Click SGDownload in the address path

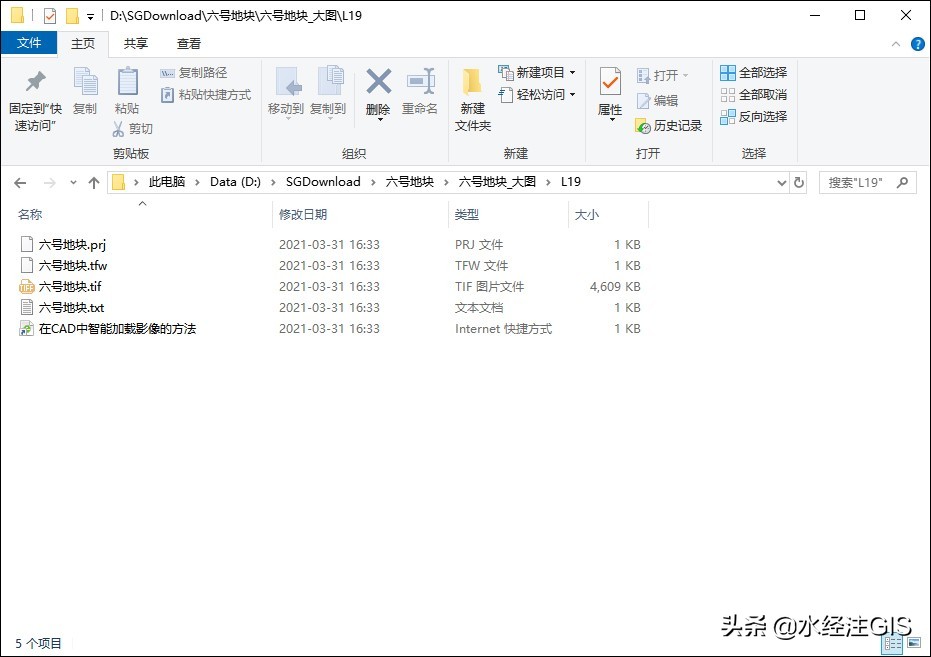coord(323,182)
